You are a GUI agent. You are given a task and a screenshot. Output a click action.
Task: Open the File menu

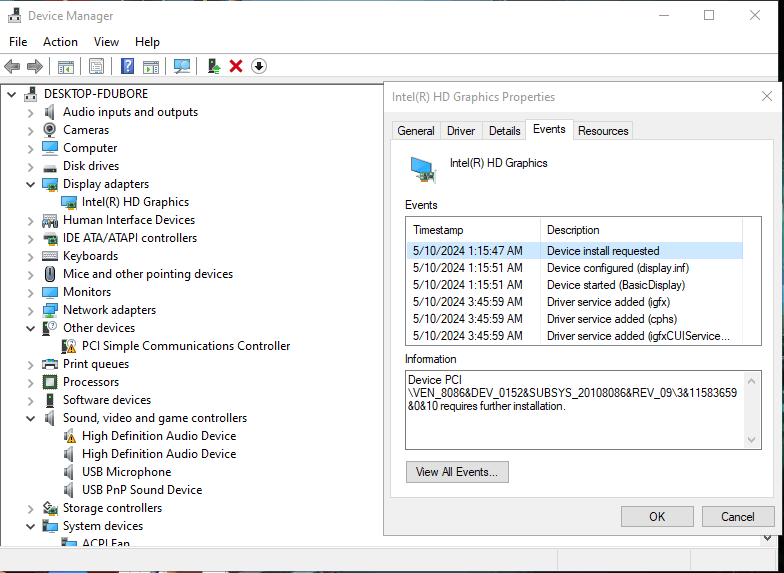click(x=18, y=42)
